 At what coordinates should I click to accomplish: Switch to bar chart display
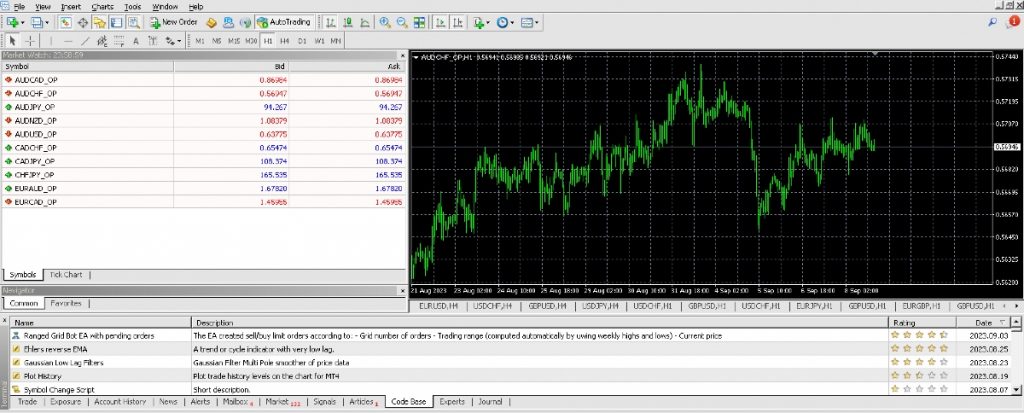(x=331, y=22)
